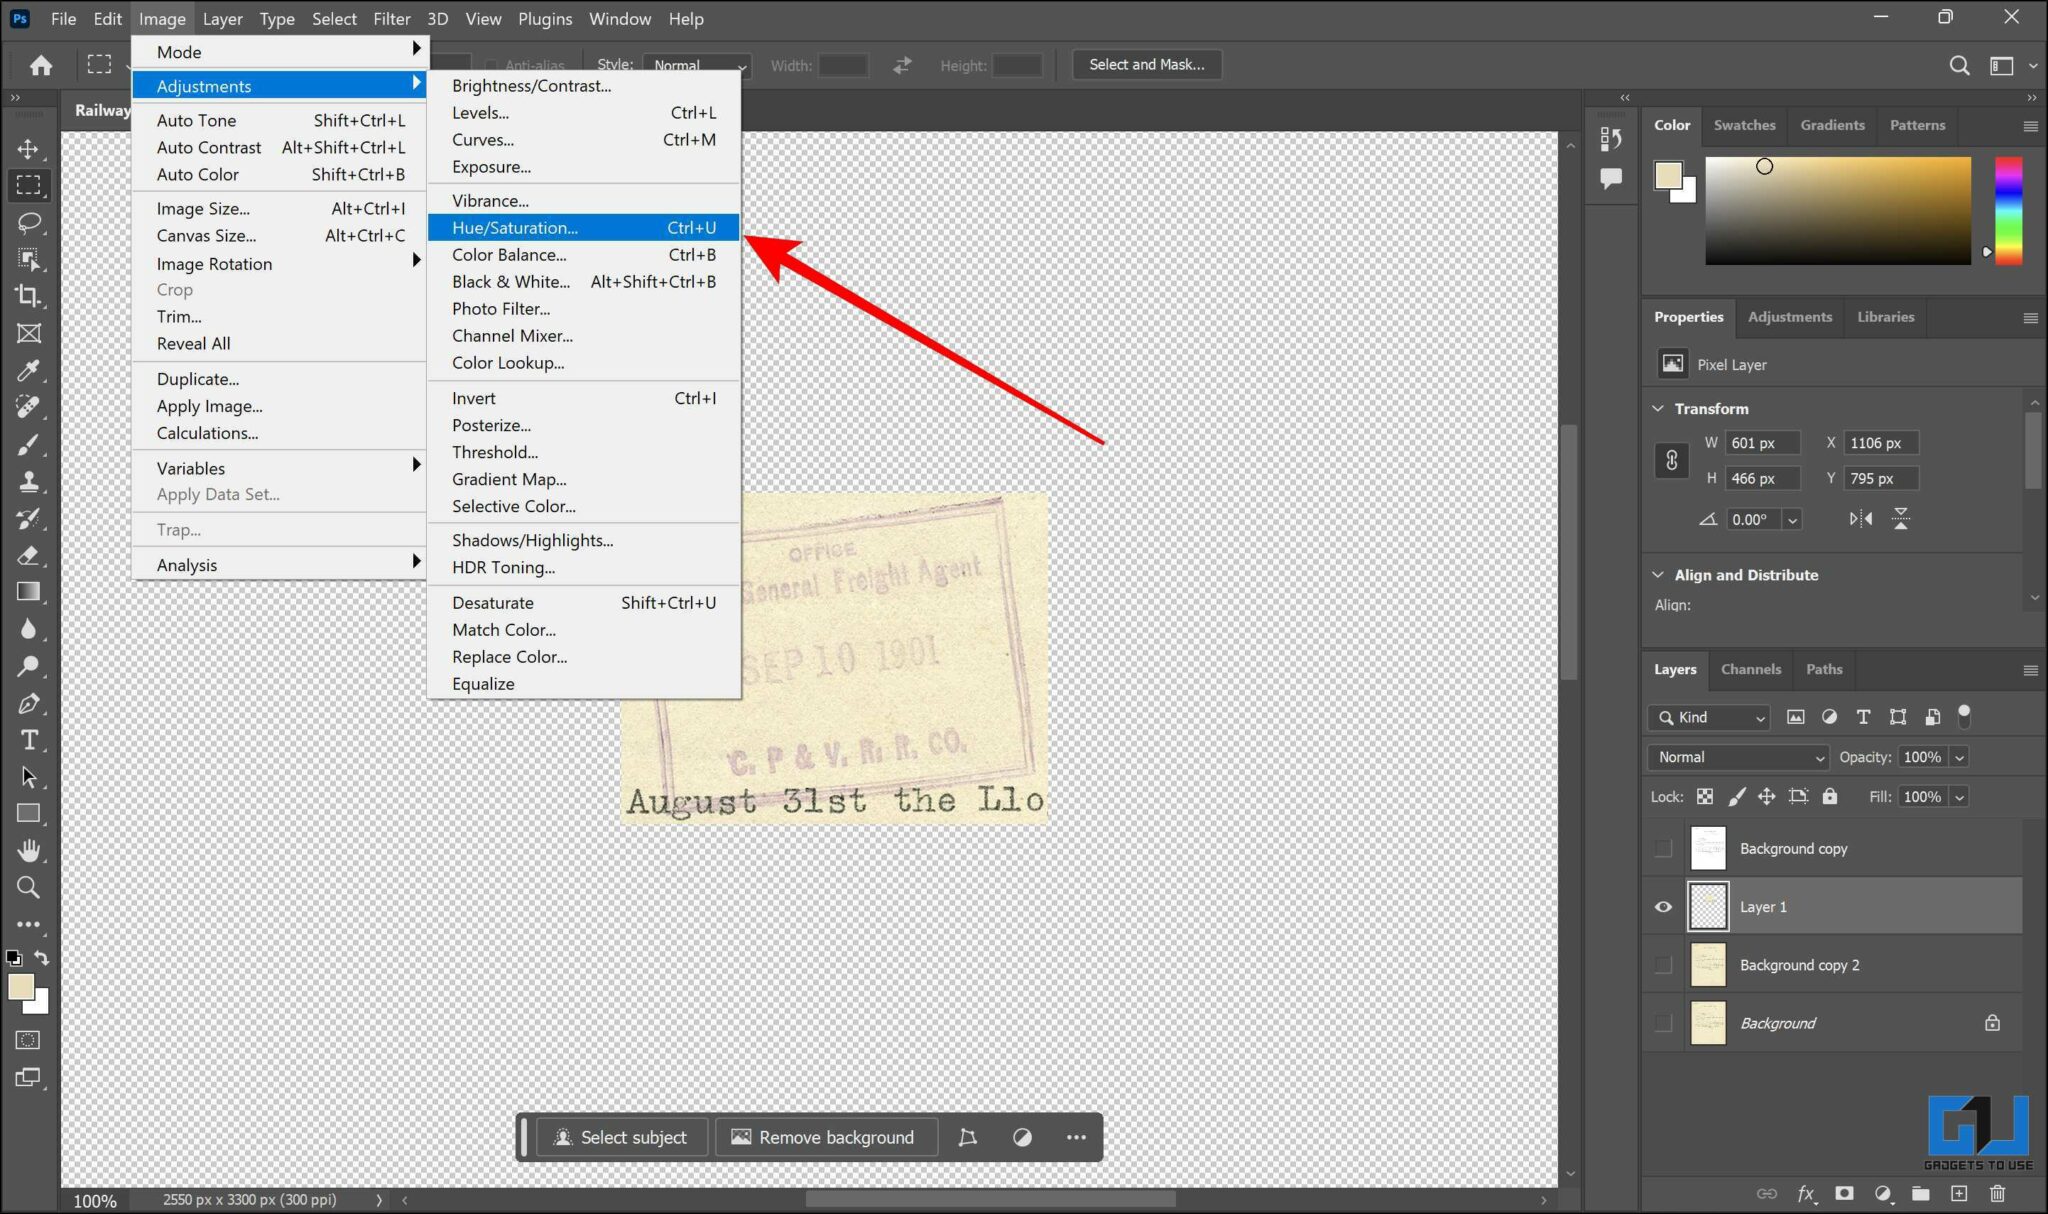Select the Type tool
The height and width of the screenshot is (1214, 2048).
[29, 740]
